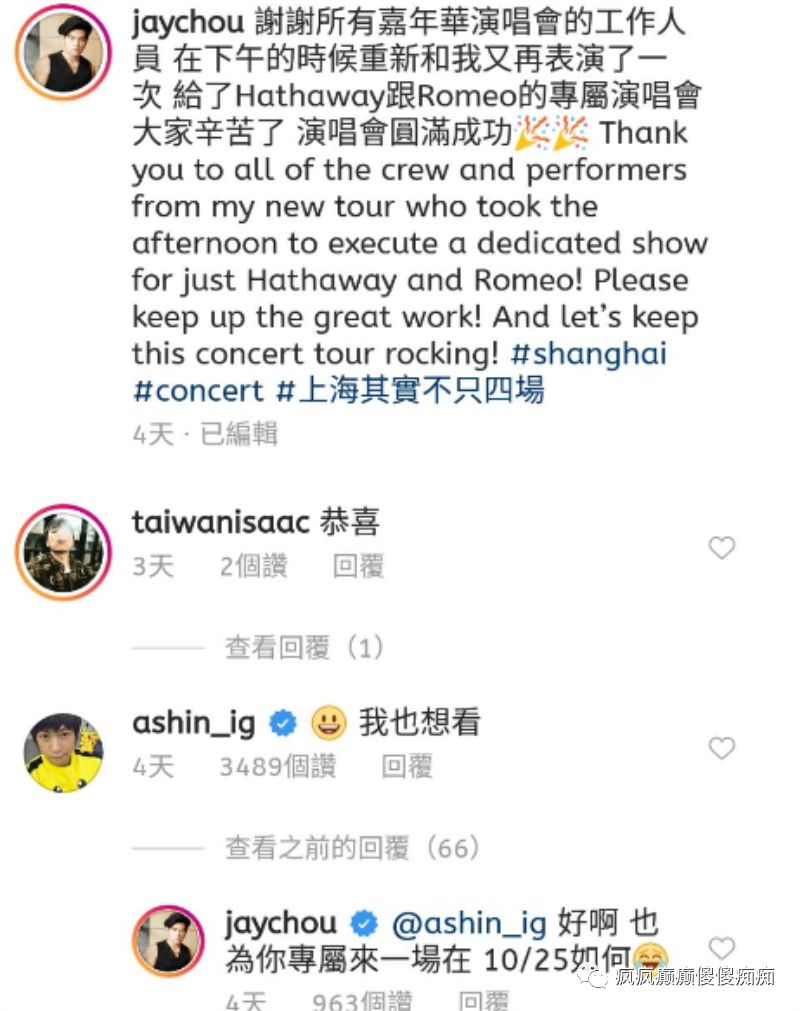The height and width of the screenshot is (1011, 800).
Task: Open jaychou avatar in the reply
Action: 168,941
